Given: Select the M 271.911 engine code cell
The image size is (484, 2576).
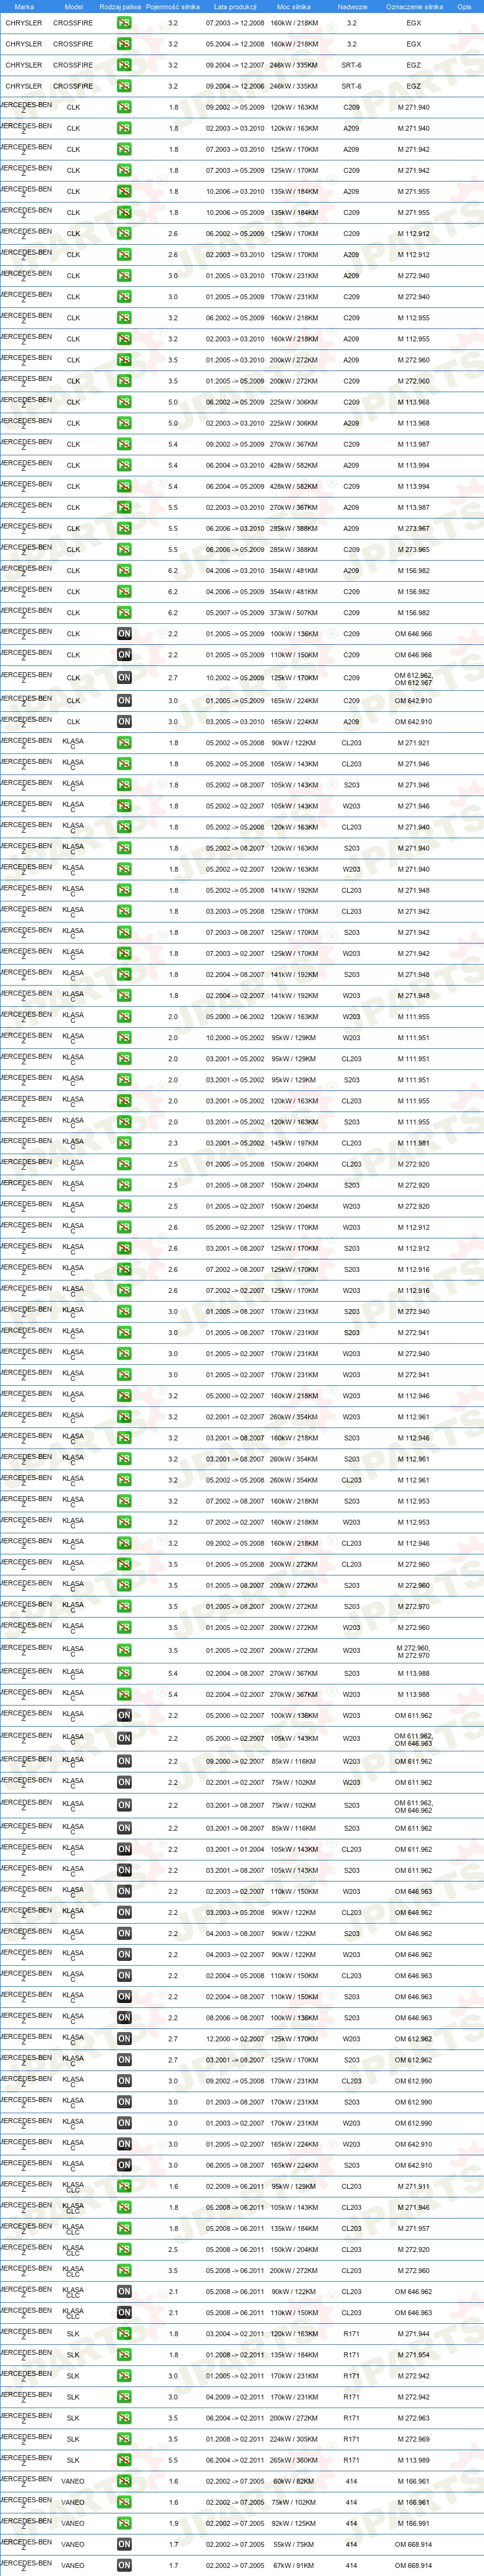Looking at the screenshot, I should click(x=414, y=2187).
